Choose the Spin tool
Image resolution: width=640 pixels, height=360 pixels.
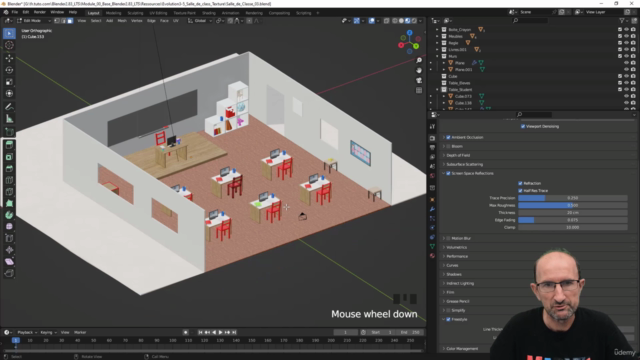click(9, 215)
